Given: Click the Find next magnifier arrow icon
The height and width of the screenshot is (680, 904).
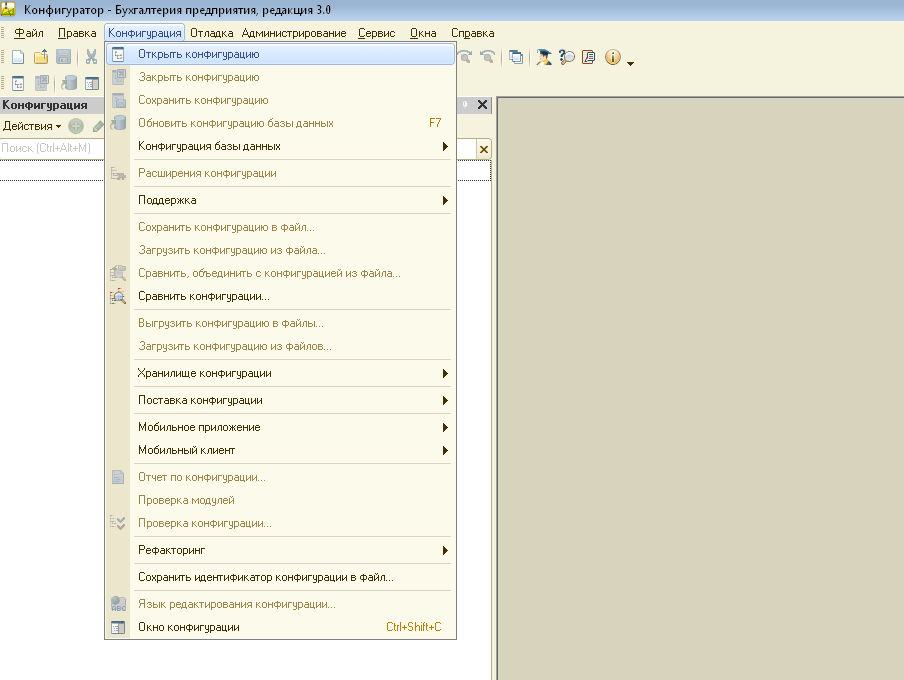Looking at the screenshot, I should (465, 57).
